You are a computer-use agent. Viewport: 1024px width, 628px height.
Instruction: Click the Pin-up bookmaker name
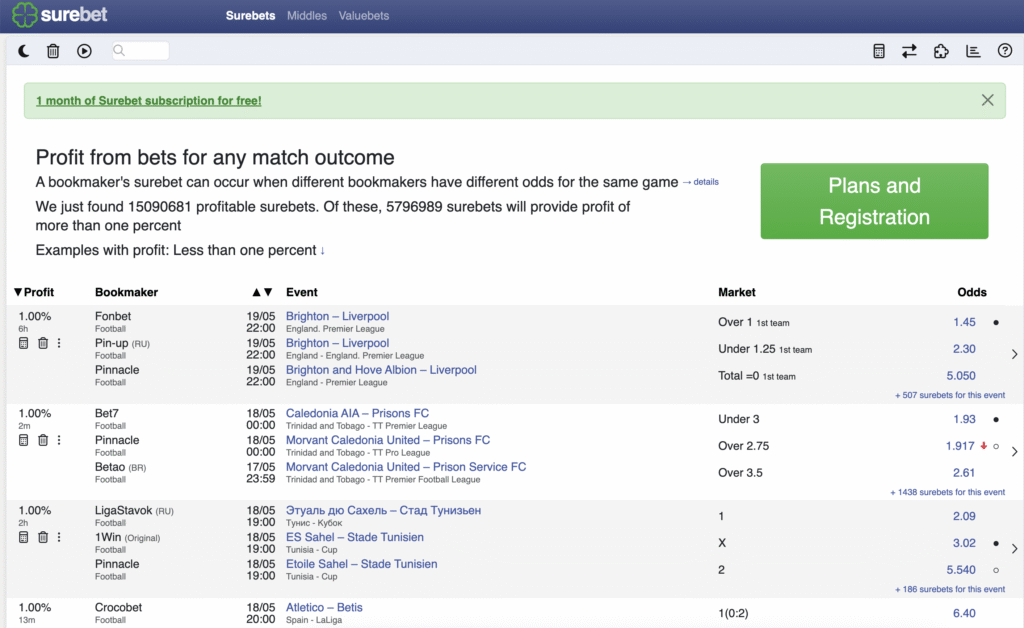point(111,343)
